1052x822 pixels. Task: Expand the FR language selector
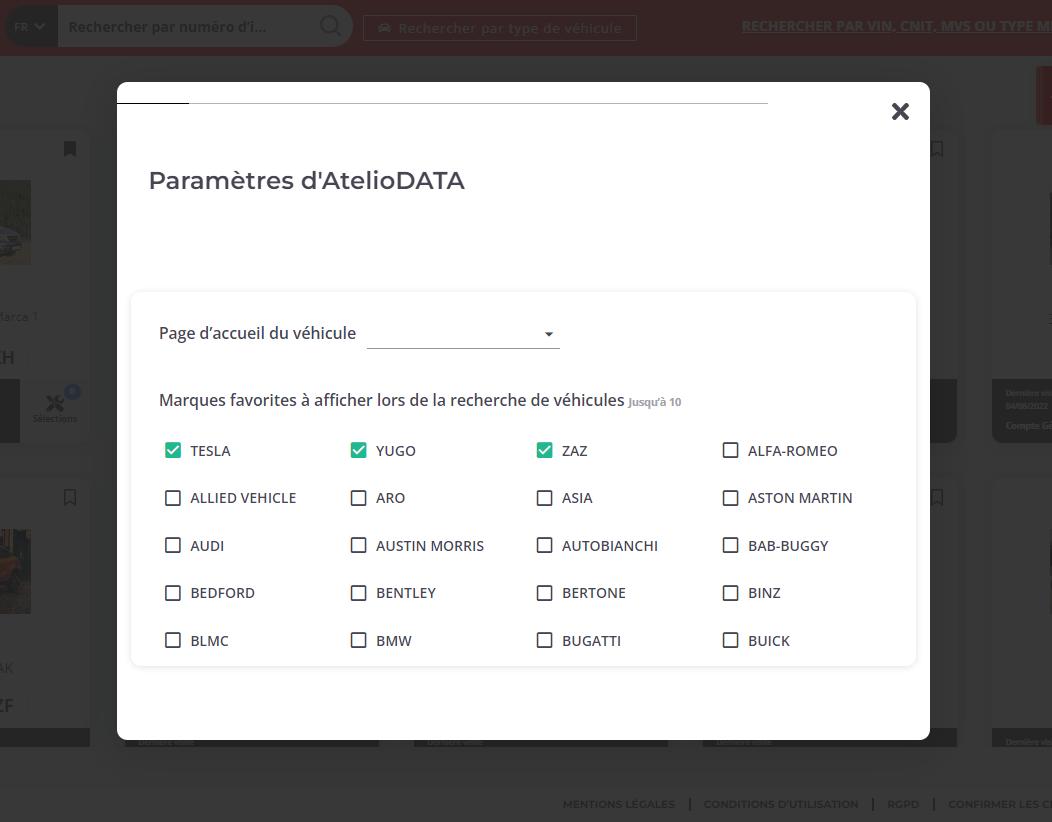point(29,27)
